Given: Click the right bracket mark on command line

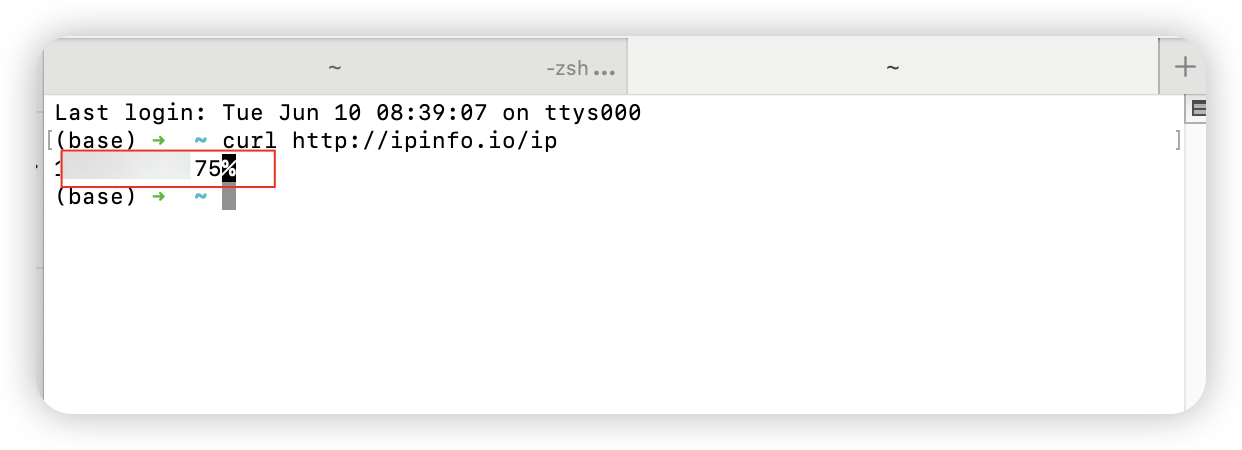Looking at the screenshot, I should coord(1179,141).
